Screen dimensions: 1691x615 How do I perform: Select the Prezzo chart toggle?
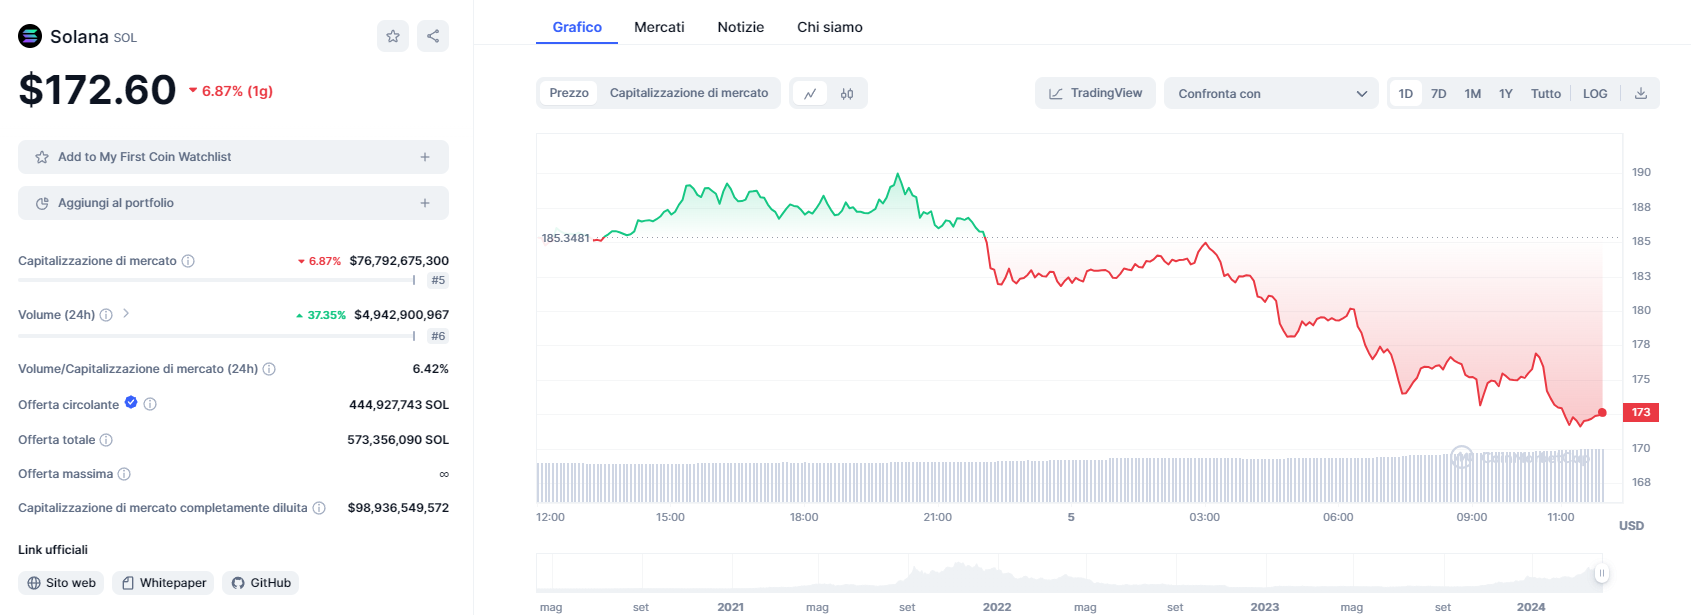pos(569,93)
